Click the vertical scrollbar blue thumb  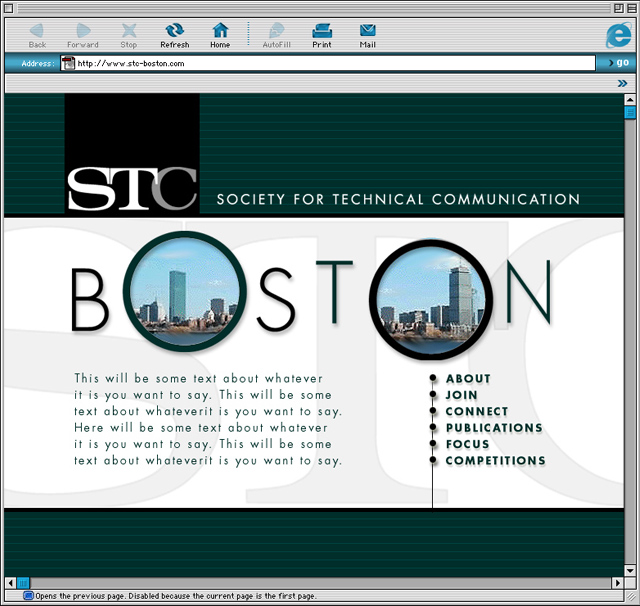[630, 112]
